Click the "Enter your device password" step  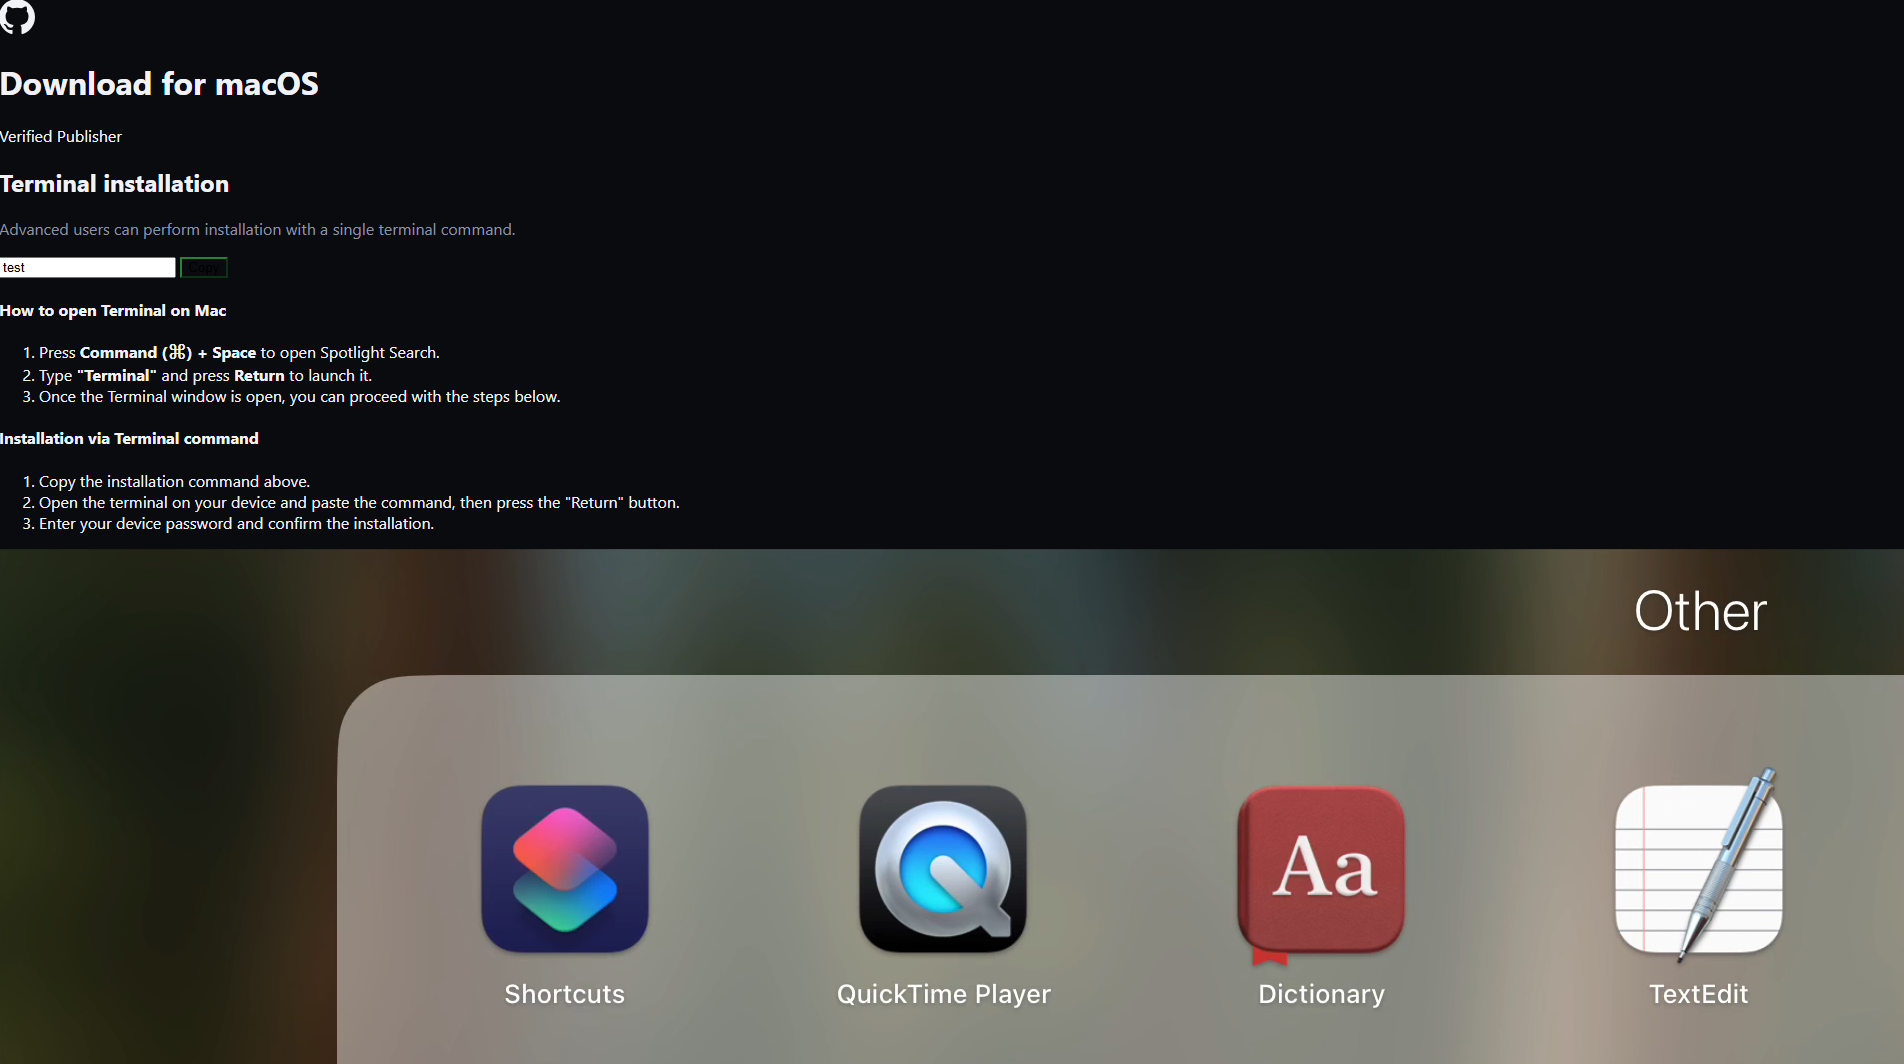[236, 523]
